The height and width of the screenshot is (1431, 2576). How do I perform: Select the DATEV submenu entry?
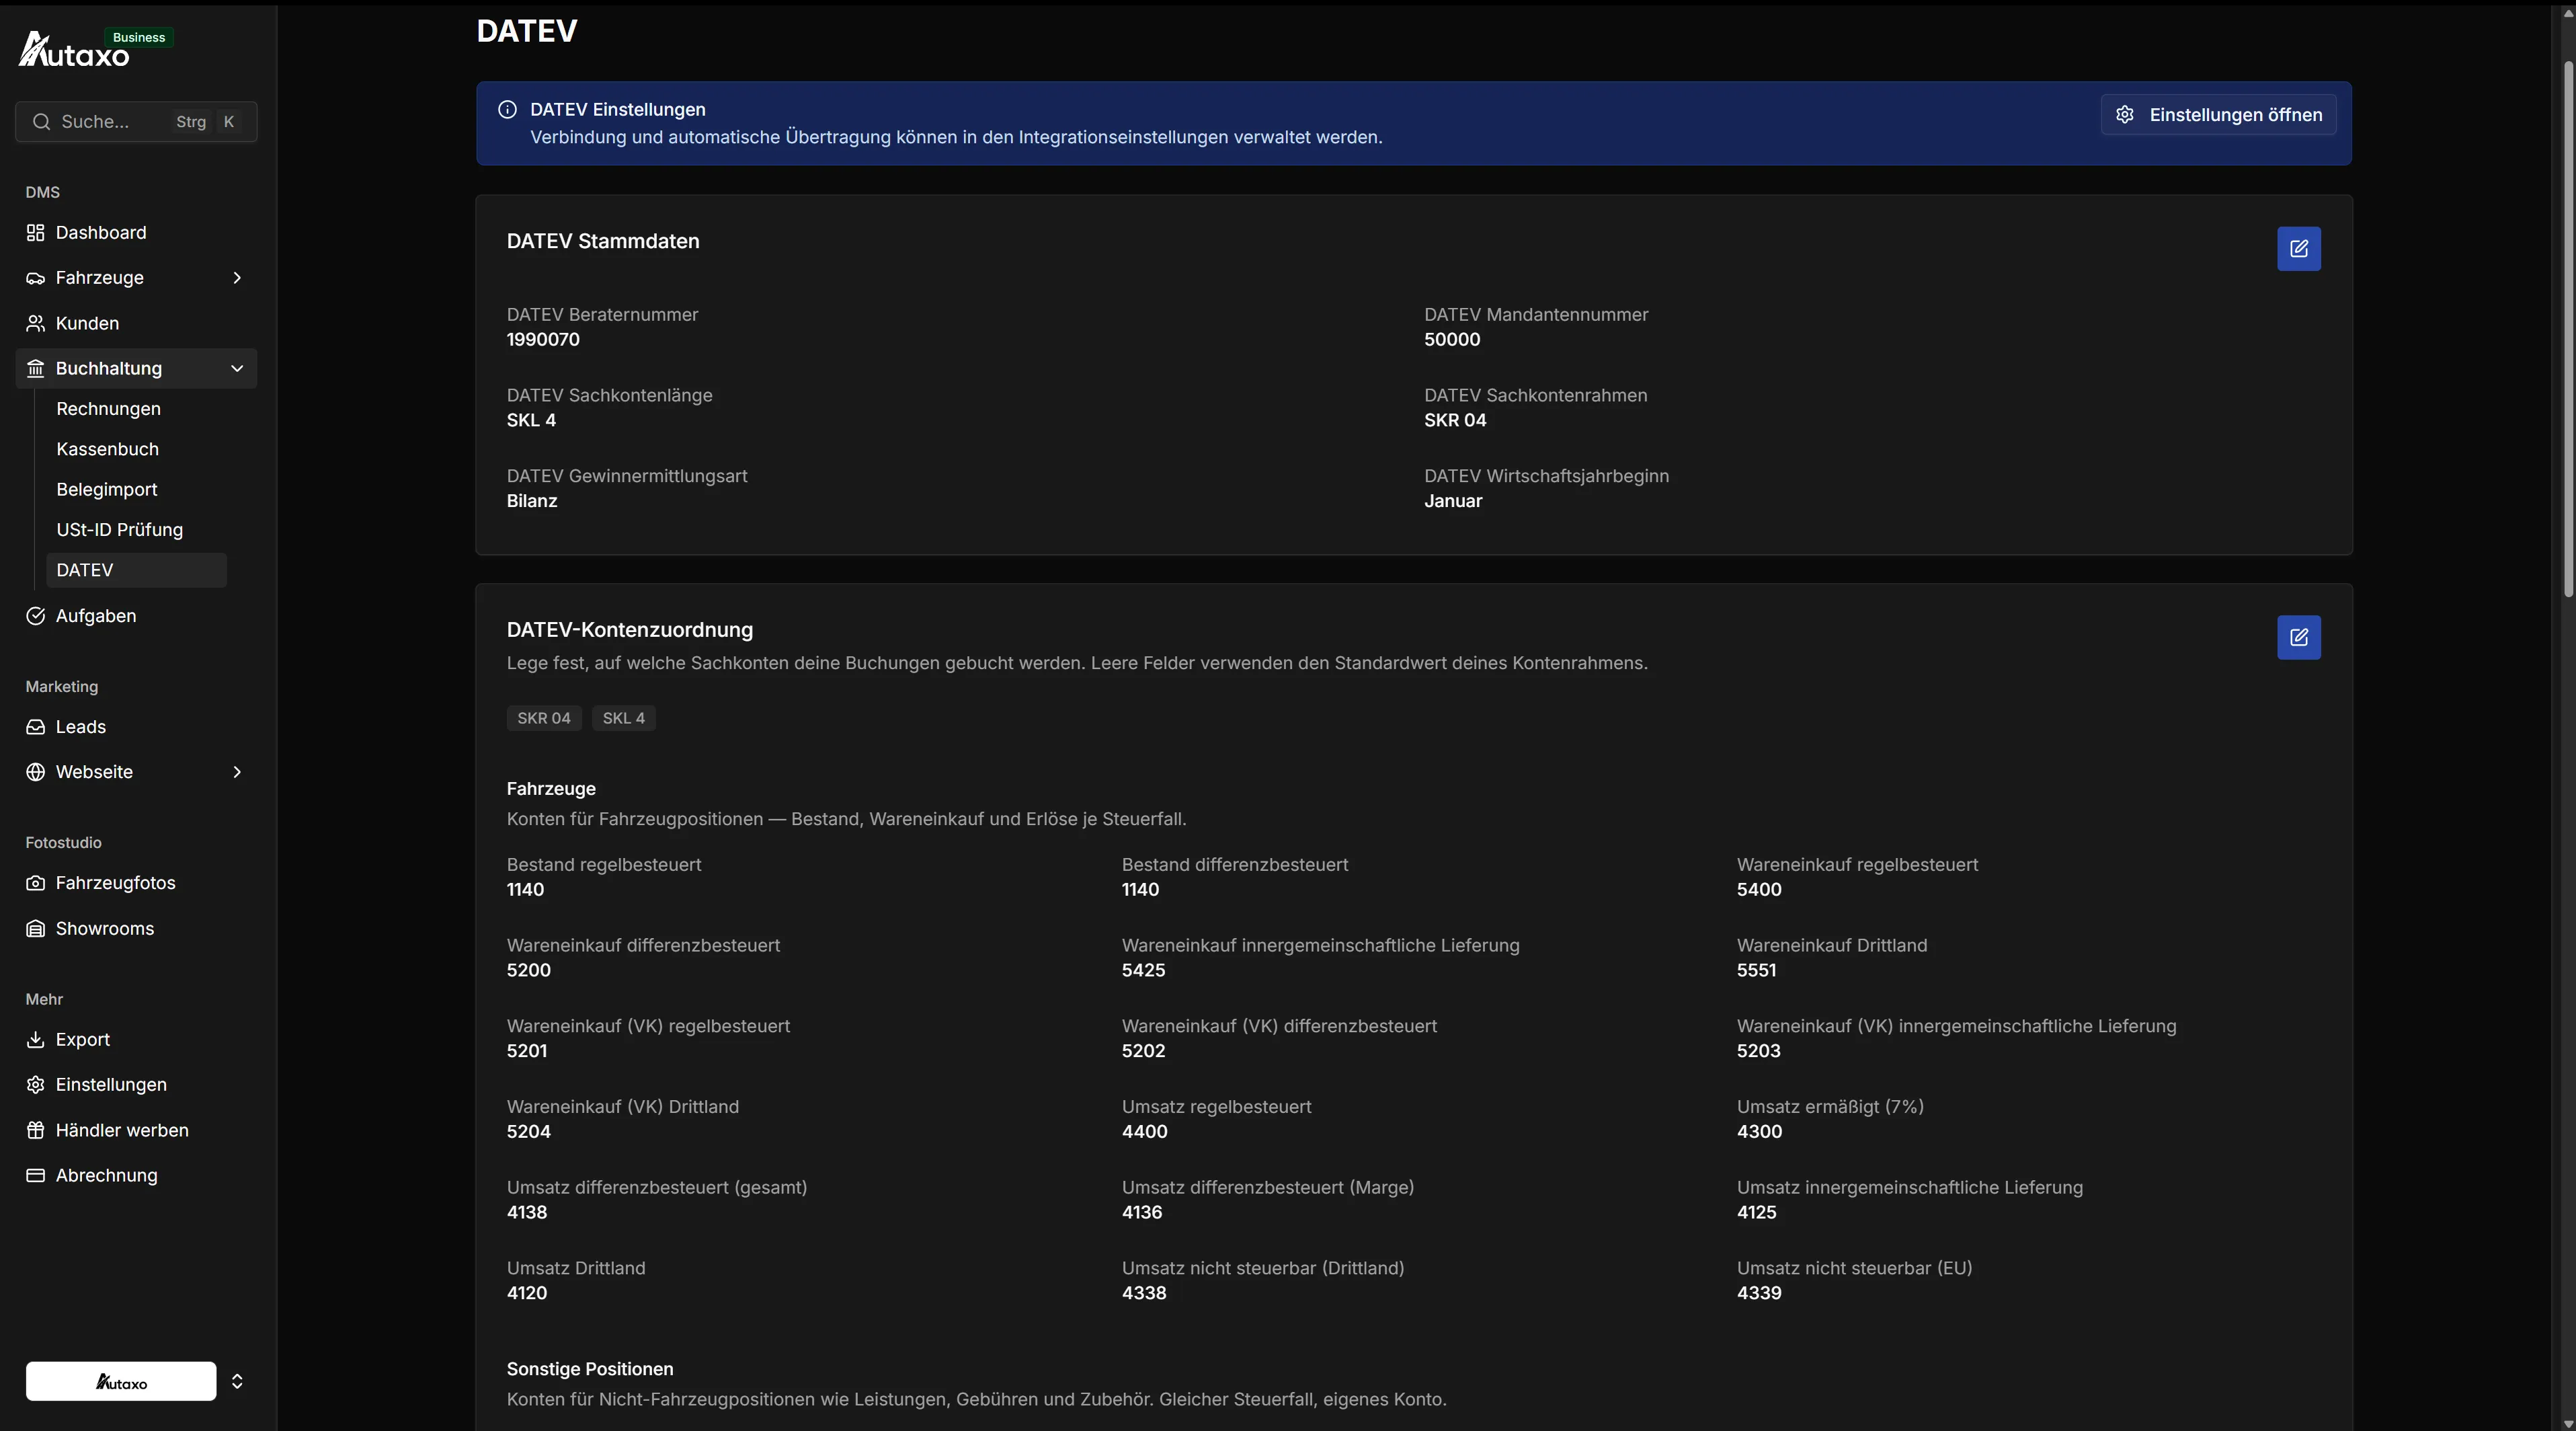137,570
